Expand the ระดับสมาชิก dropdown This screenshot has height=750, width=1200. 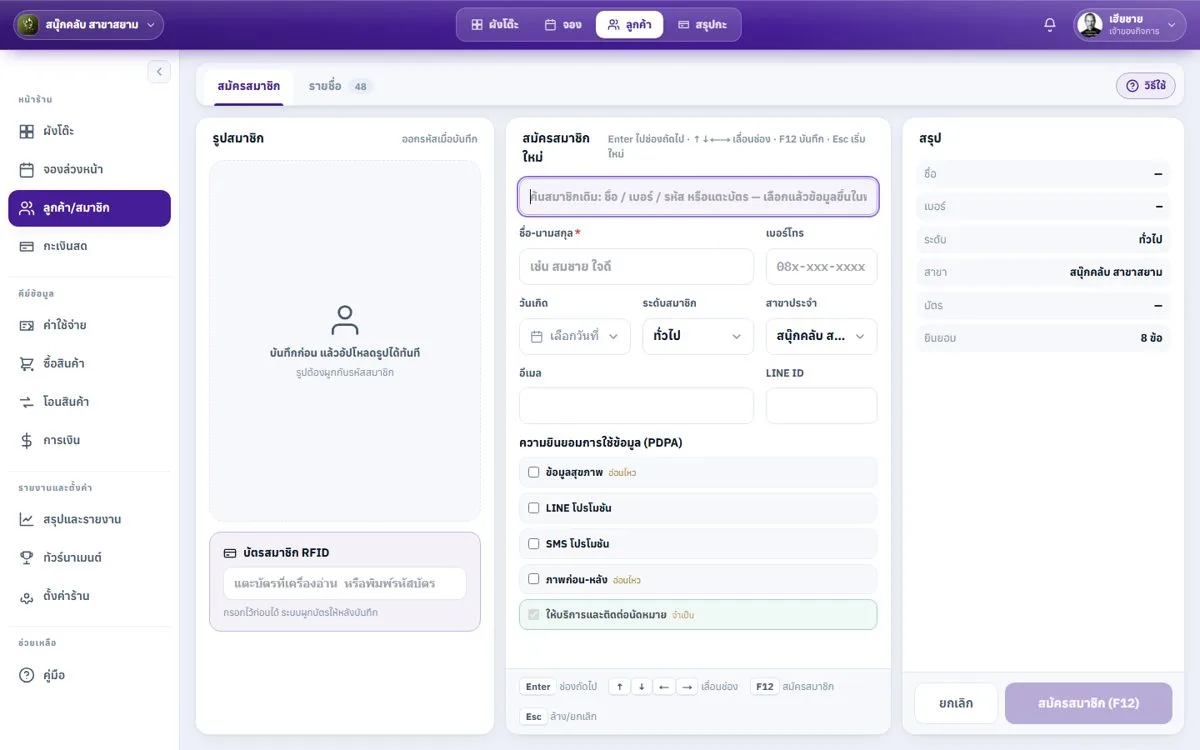click(698, 336)
